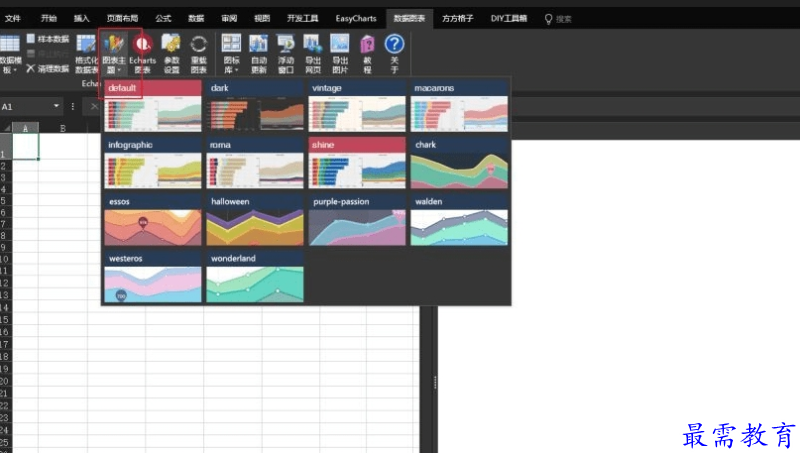The height and width of the screenshot is (467, 804).
Task: Choose the shine theme
Action: pyautogui.click(x=357, y=163)
